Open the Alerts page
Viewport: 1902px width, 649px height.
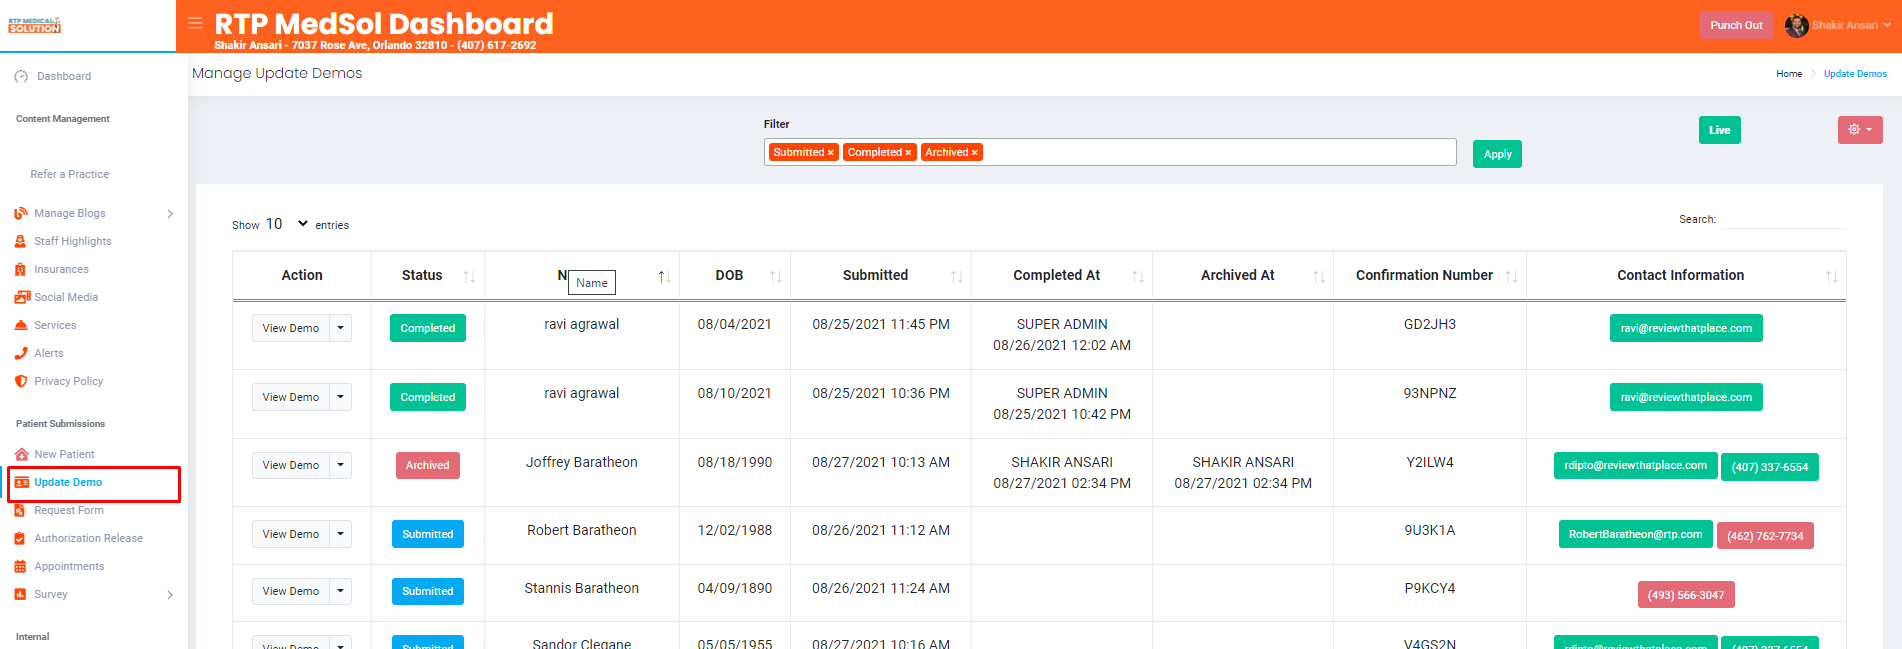[x=49, y=353]
